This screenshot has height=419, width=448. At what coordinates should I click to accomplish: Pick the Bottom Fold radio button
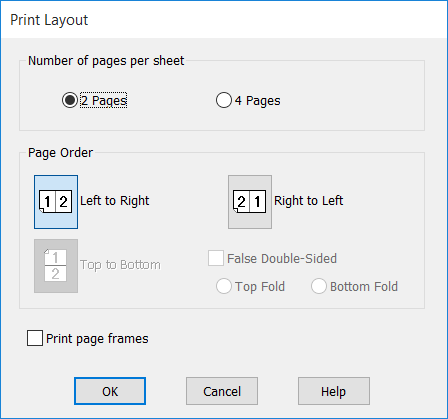pyautogui.click(x=319, y=286)
